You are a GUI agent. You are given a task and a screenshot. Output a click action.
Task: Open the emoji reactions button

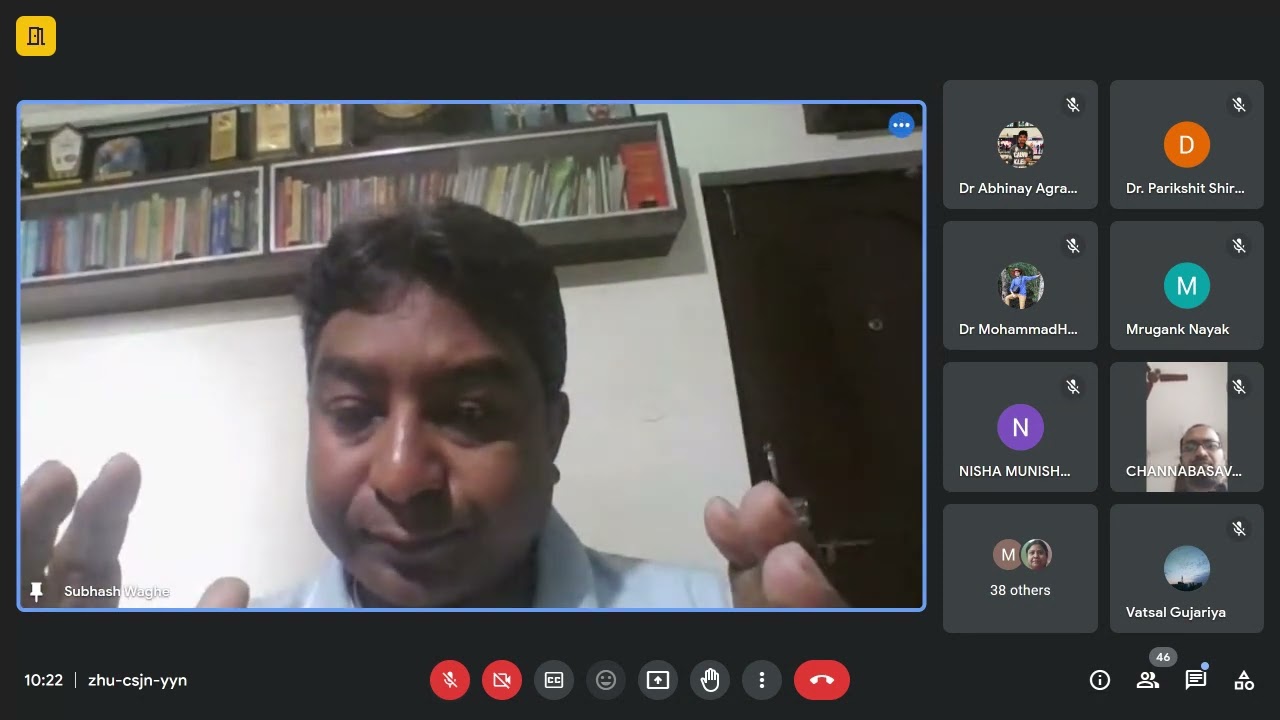[x=606, y=680]
